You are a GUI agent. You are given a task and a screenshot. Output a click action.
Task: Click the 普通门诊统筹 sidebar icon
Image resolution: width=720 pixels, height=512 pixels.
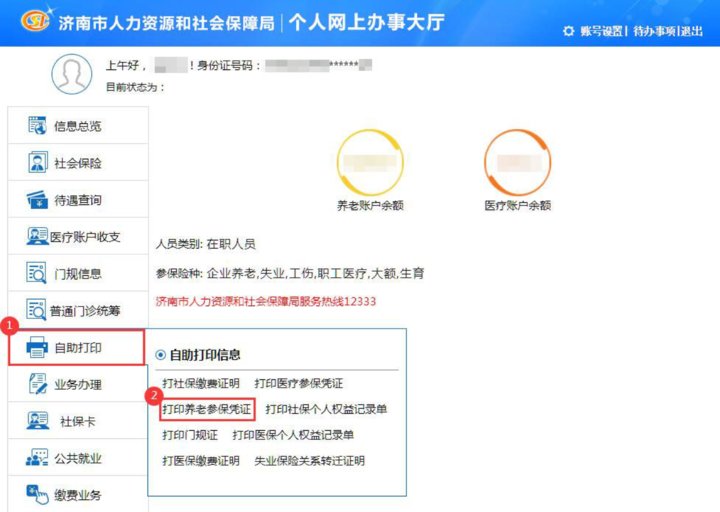36,310
